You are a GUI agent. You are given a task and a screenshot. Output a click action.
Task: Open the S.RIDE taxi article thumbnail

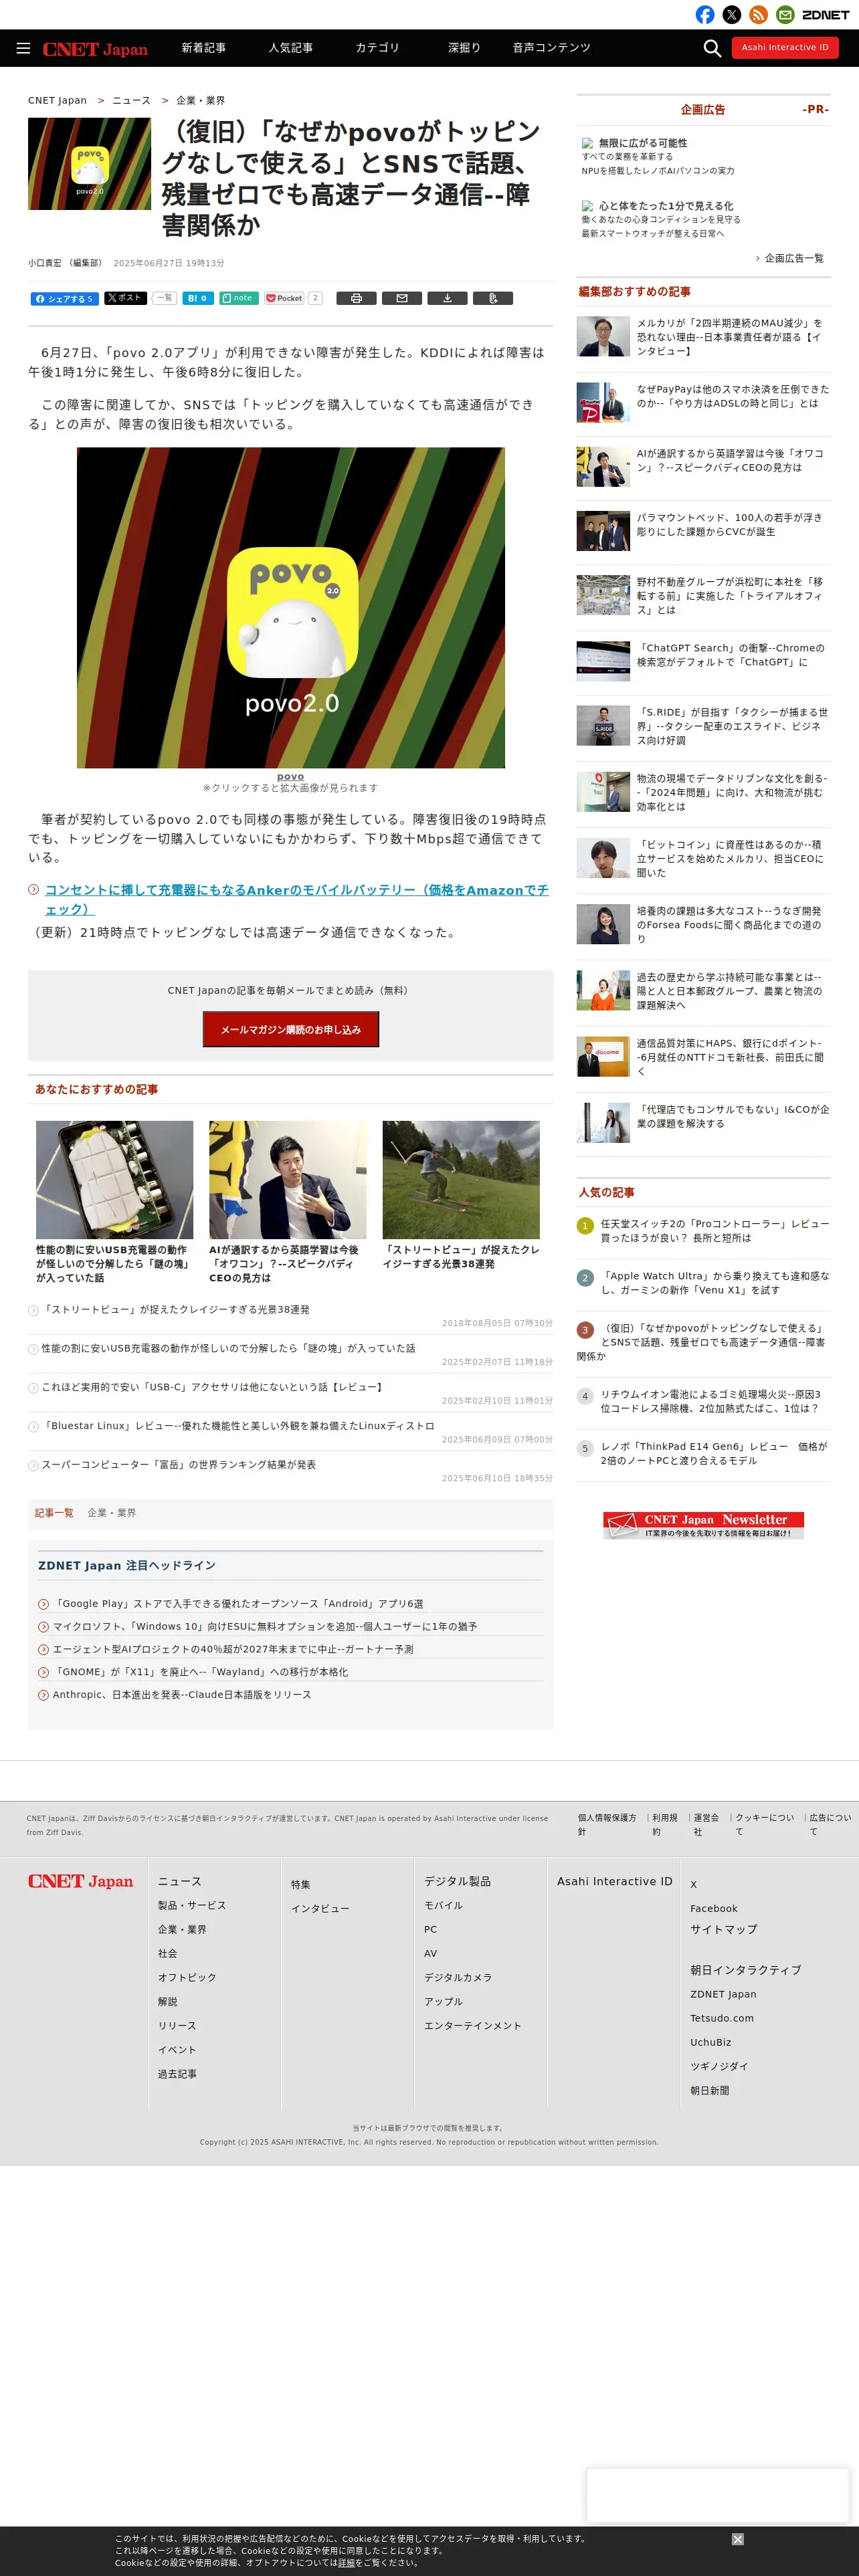603,725
